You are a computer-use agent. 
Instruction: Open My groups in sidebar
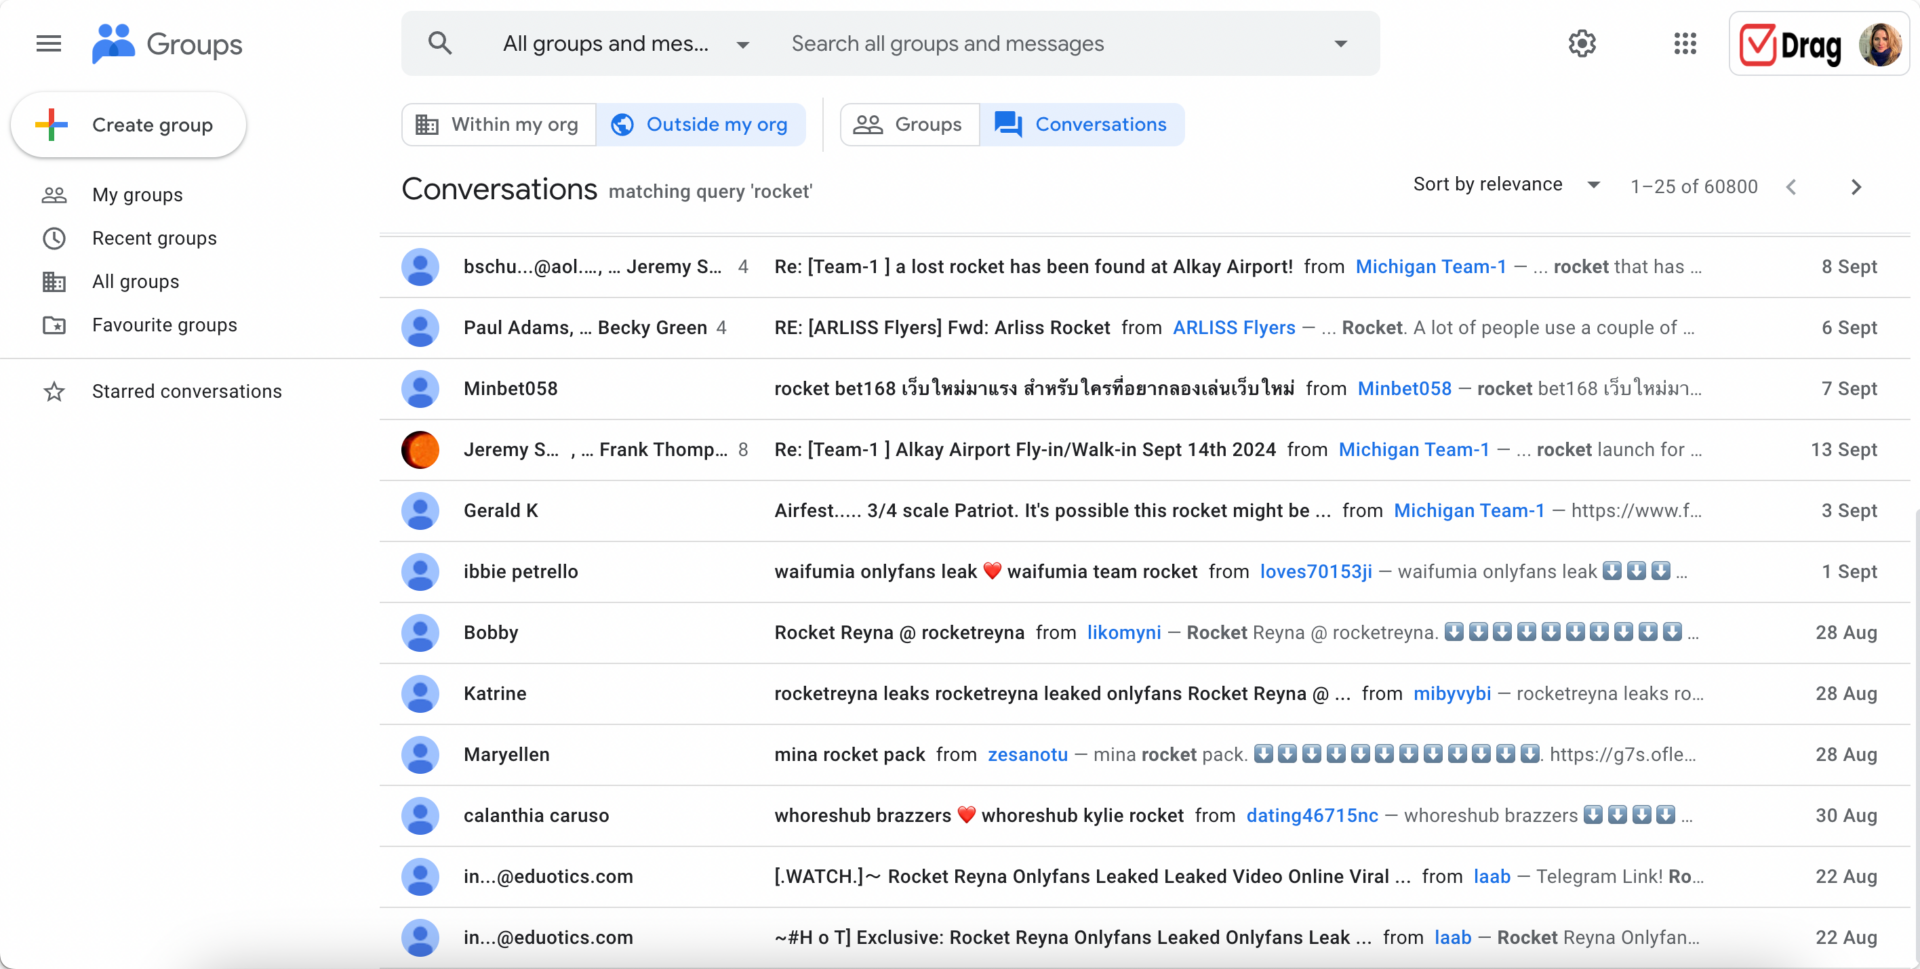pyautogui.click(x=137, y=195)
